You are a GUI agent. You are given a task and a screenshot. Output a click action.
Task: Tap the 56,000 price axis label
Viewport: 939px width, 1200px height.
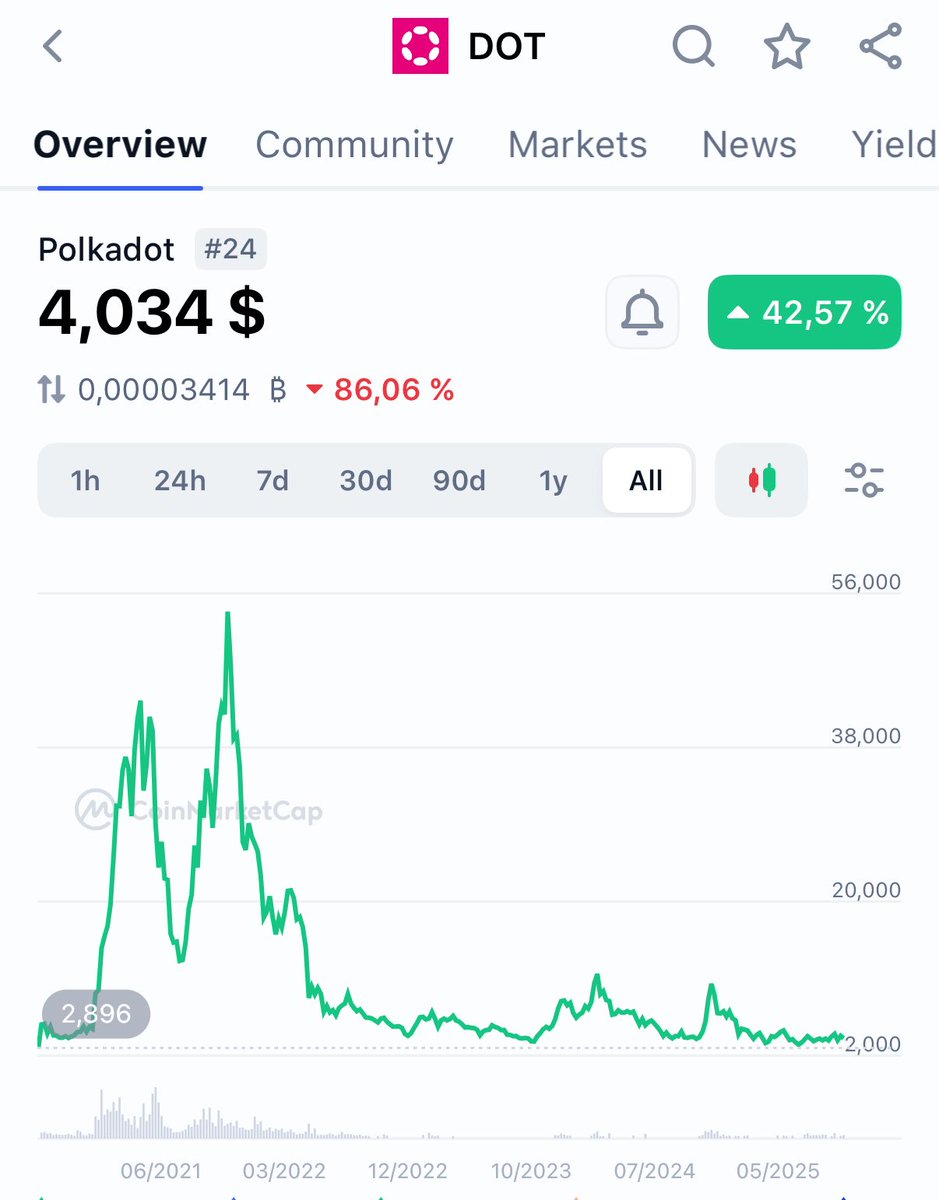pyautogui.click(x=866, y=582)
